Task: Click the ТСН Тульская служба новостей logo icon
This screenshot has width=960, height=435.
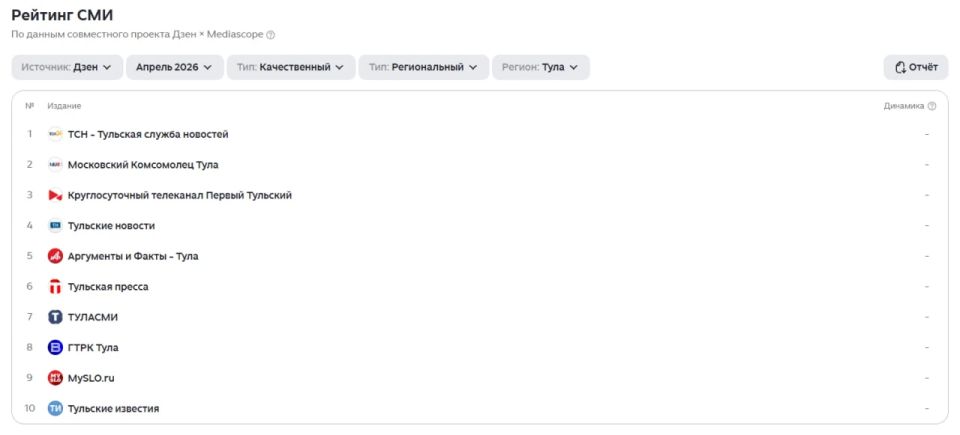Action: pos(55,134)
